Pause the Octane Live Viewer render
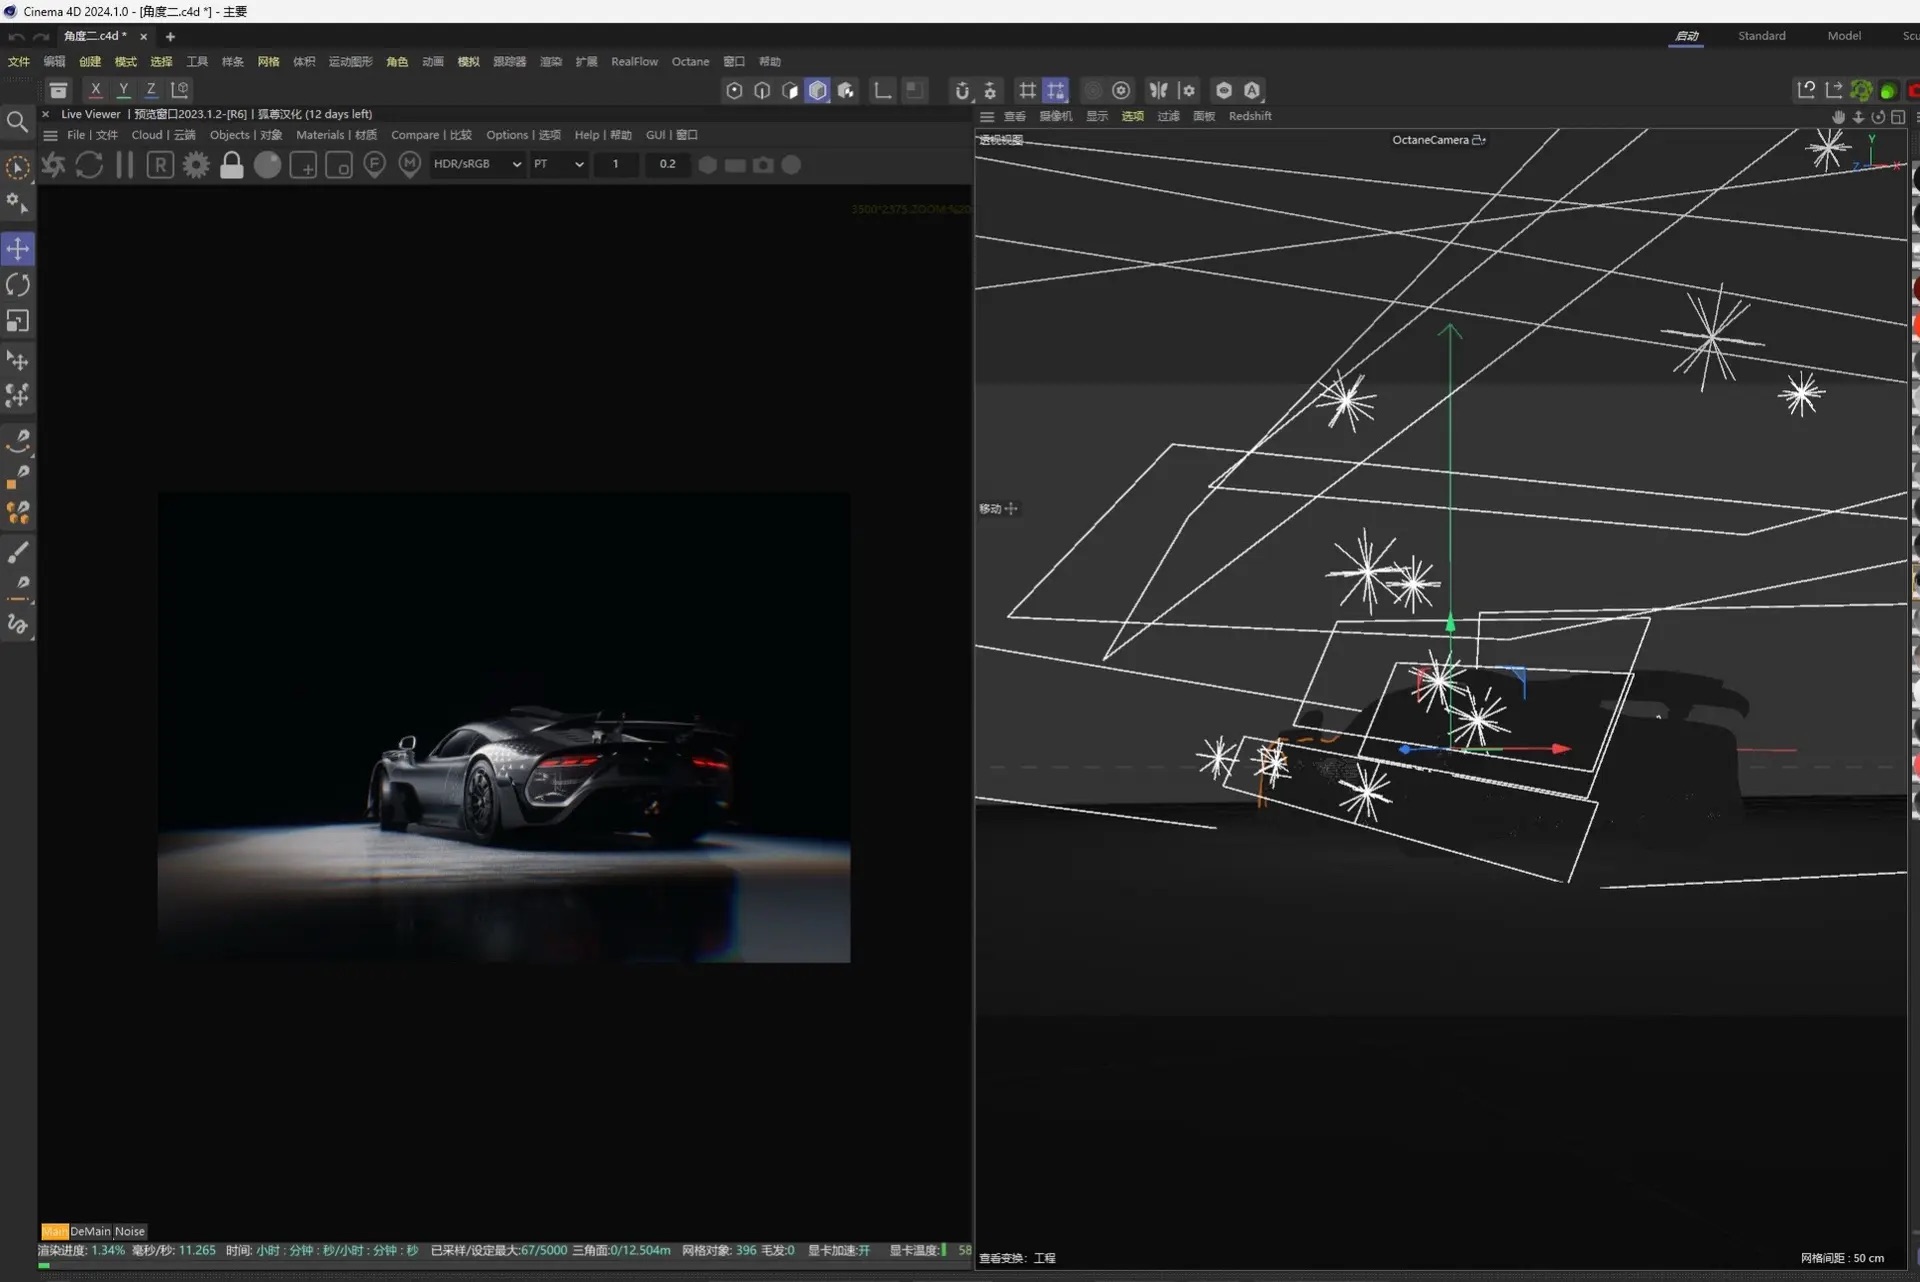Image resolution: width=1920 pixels, height=1282 pixels. [x=125, y=165]
